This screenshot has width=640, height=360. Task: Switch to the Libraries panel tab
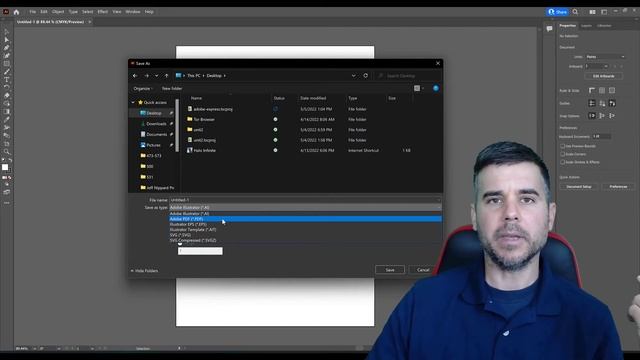[x=604, y=26]
